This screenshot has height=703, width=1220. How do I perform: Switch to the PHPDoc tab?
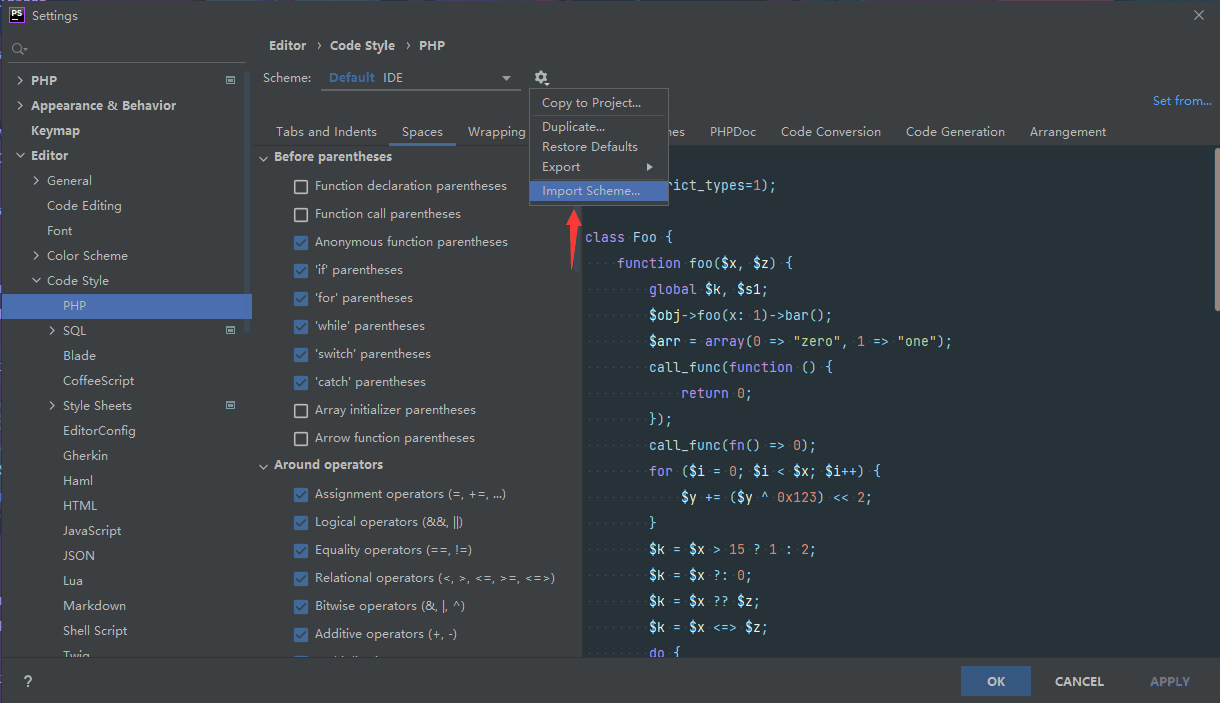(733, 132)
